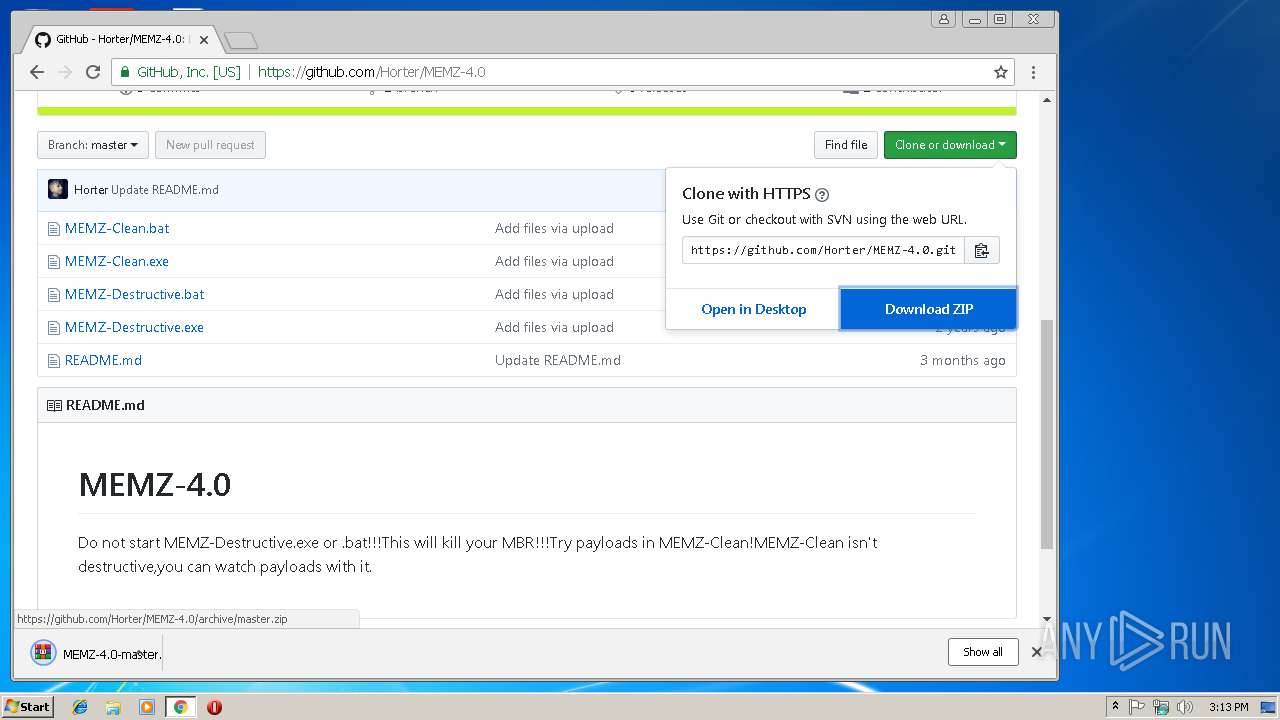Click the page vertical scrollbar thumb

tap(1047, 434)
